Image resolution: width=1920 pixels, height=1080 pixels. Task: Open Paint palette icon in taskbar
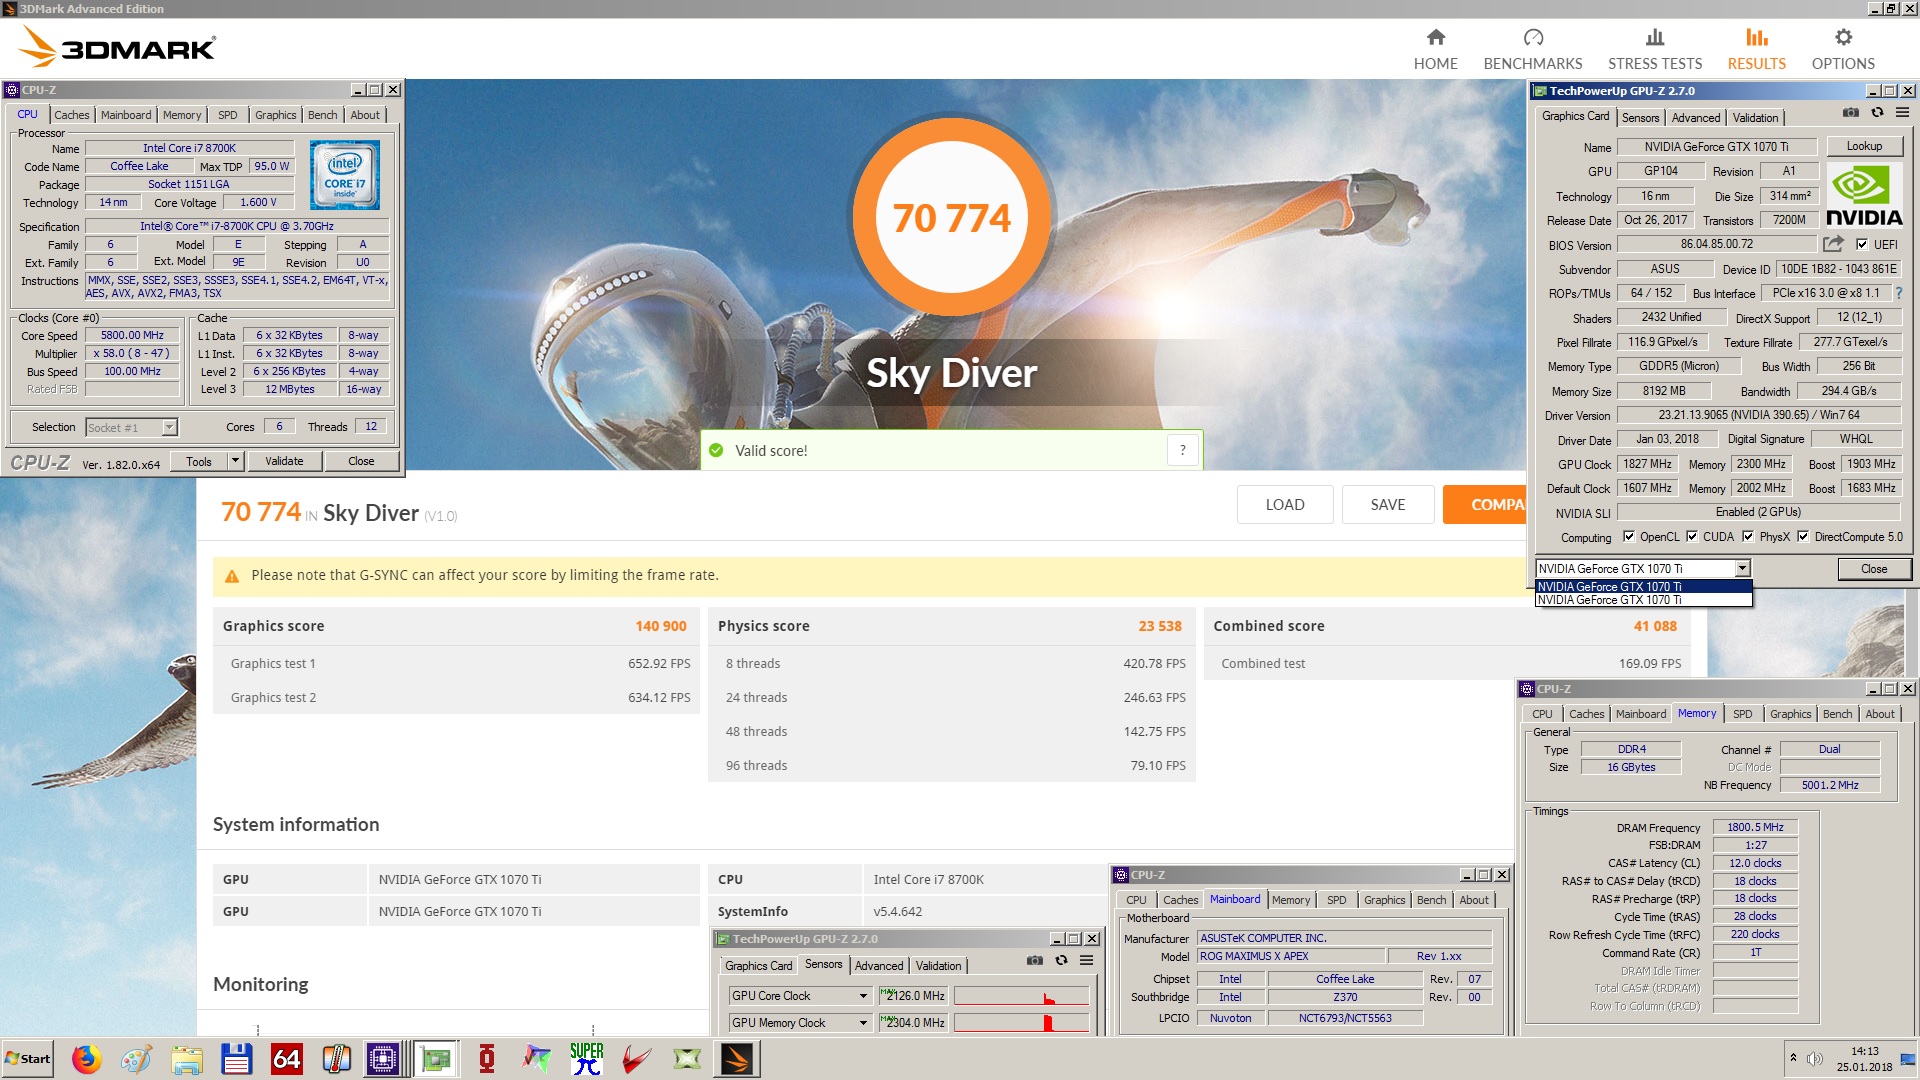click(x=136, y=1059)
